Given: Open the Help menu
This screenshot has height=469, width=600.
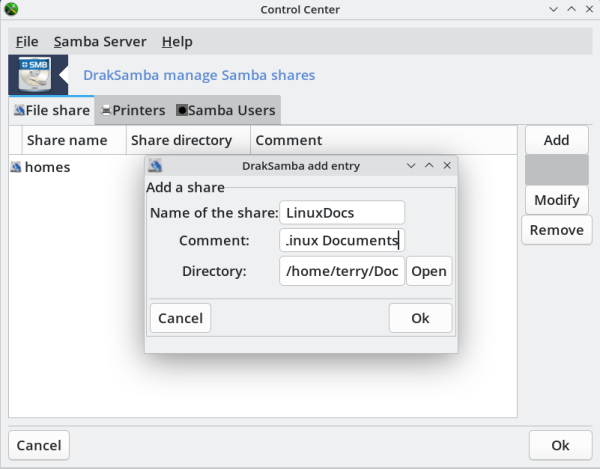Looking at the screenshot, I should (x=177, y=41).
